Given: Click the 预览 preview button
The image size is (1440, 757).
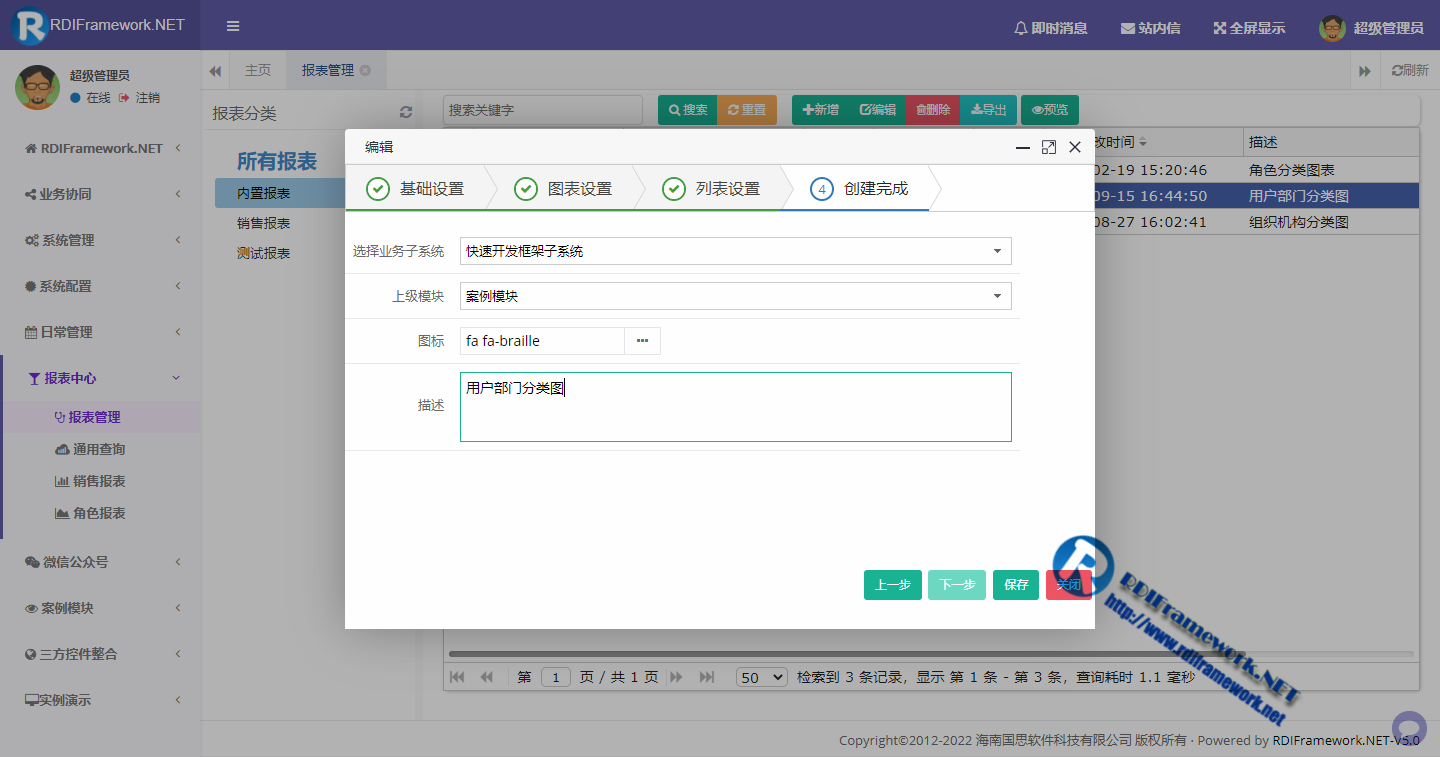Looking at the screenshot, I should point(1050,110).
